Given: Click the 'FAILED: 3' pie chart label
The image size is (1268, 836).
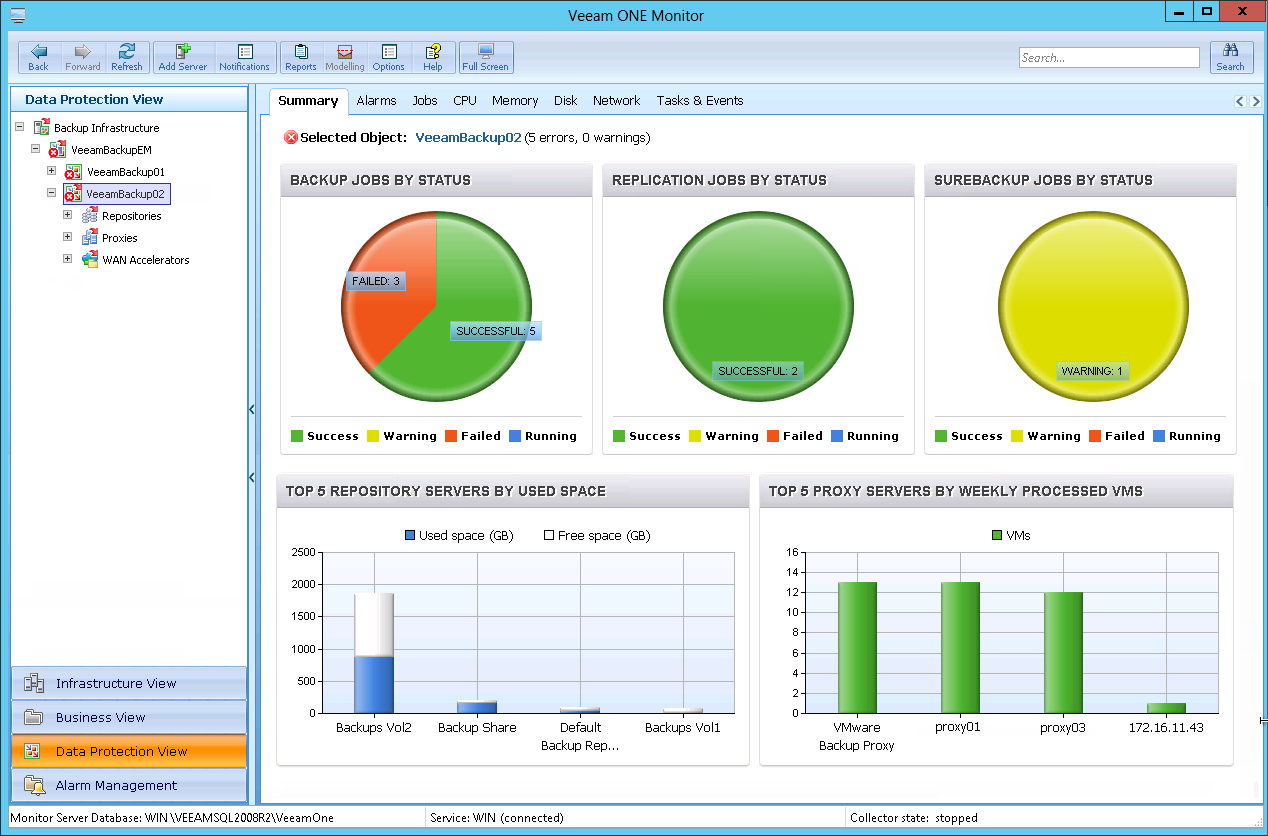Looking at the screenshot, I should pos(376,282).
